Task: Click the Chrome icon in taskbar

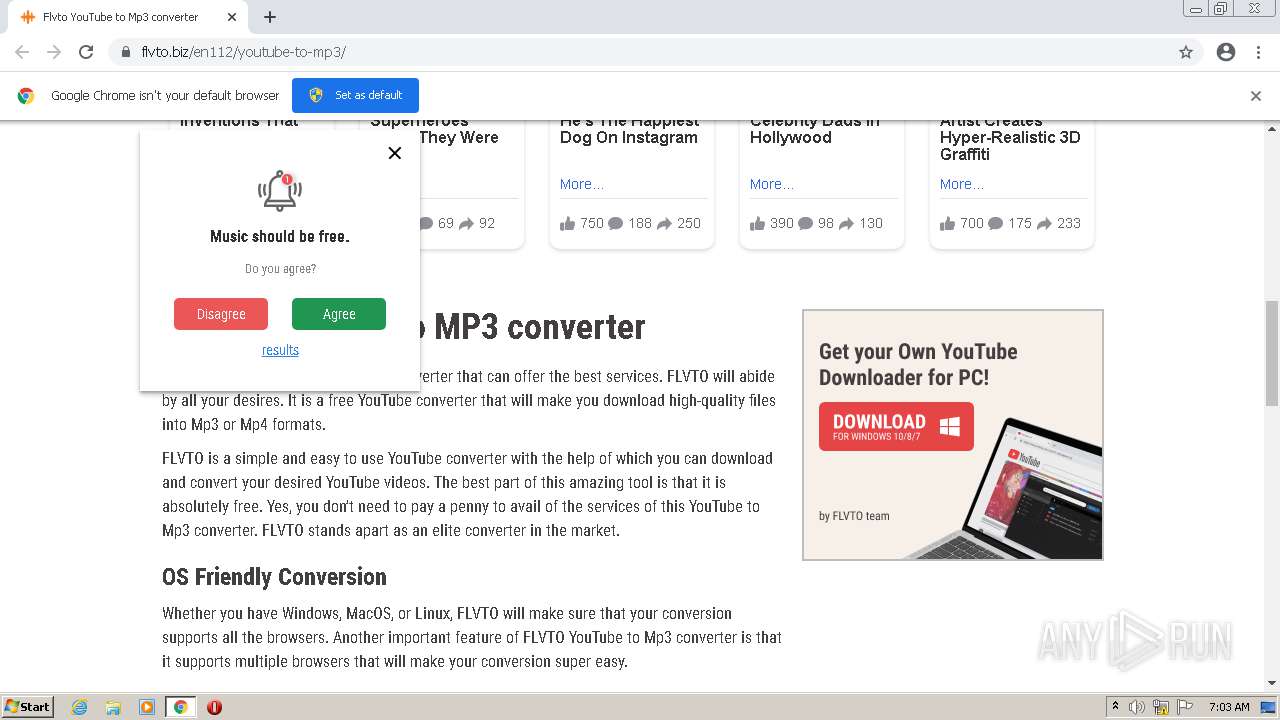Action: point(181,707)
